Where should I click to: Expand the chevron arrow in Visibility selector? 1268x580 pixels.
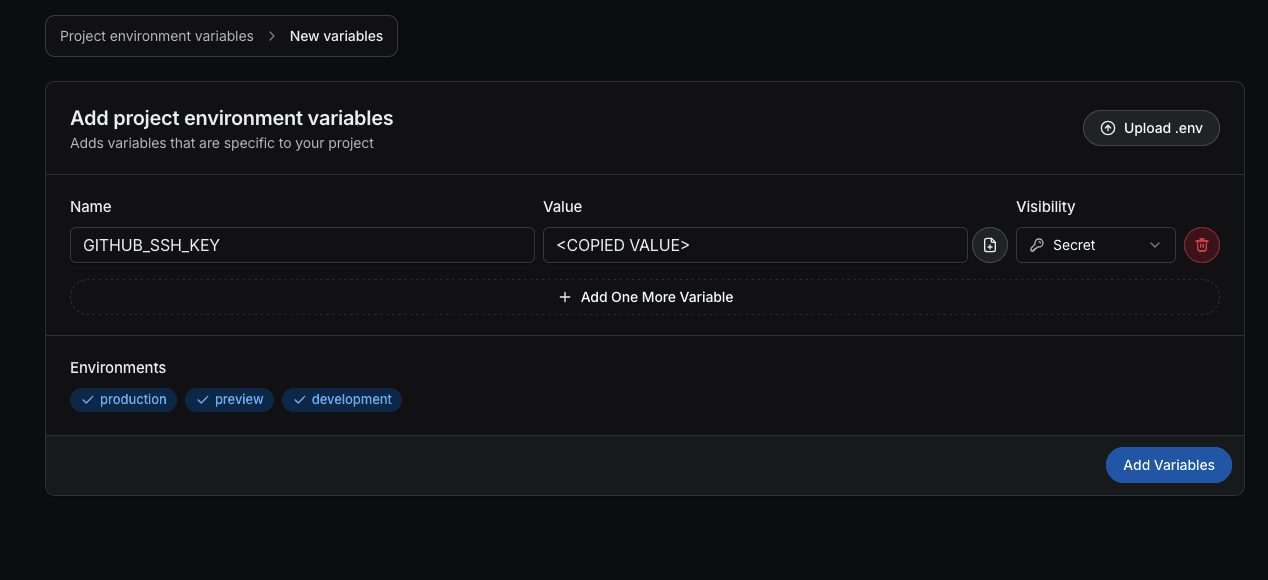click(x=1155, y=245)
